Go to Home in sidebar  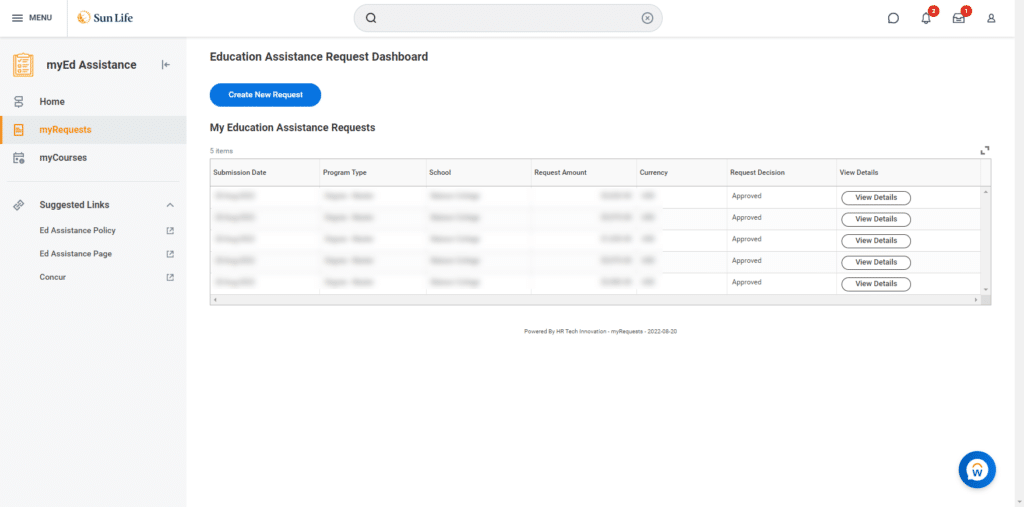coord(52,102)
